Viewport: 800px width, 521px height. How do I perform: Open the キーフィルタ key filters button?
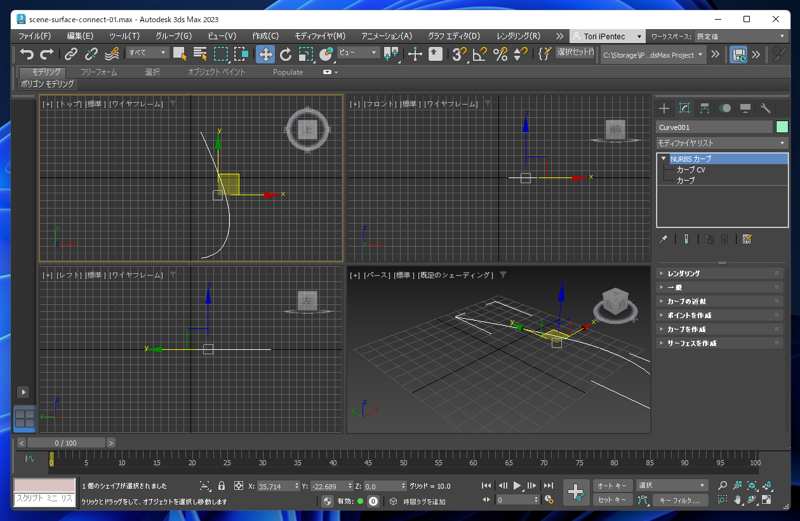click(x=679, y=500)
